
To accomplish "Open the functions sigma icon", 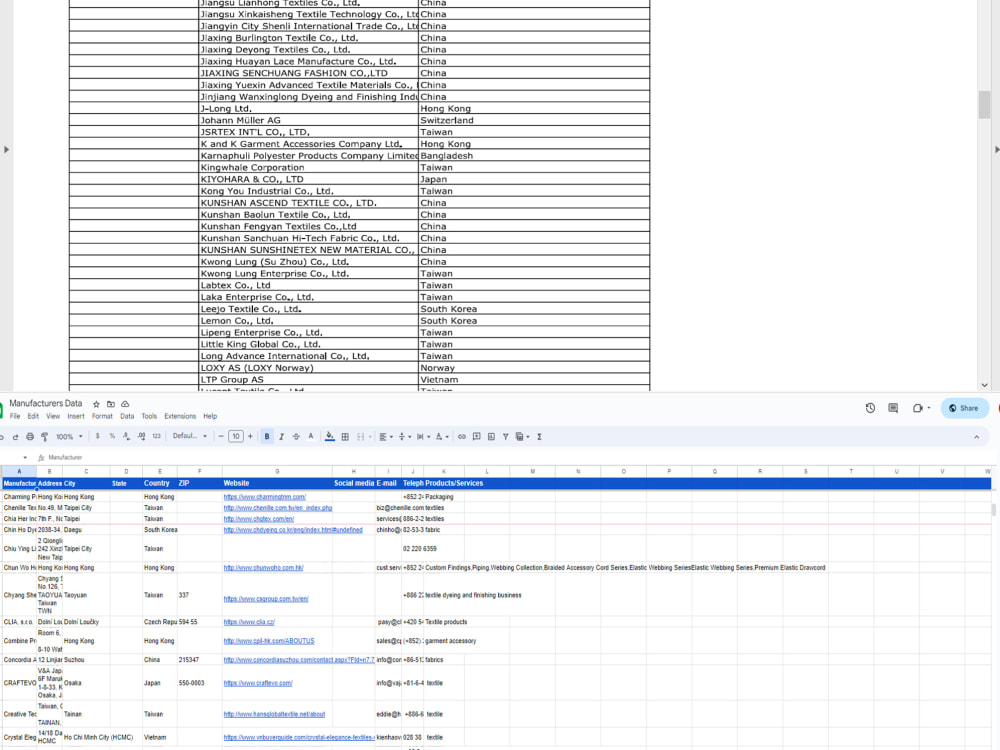I will 540,437.
